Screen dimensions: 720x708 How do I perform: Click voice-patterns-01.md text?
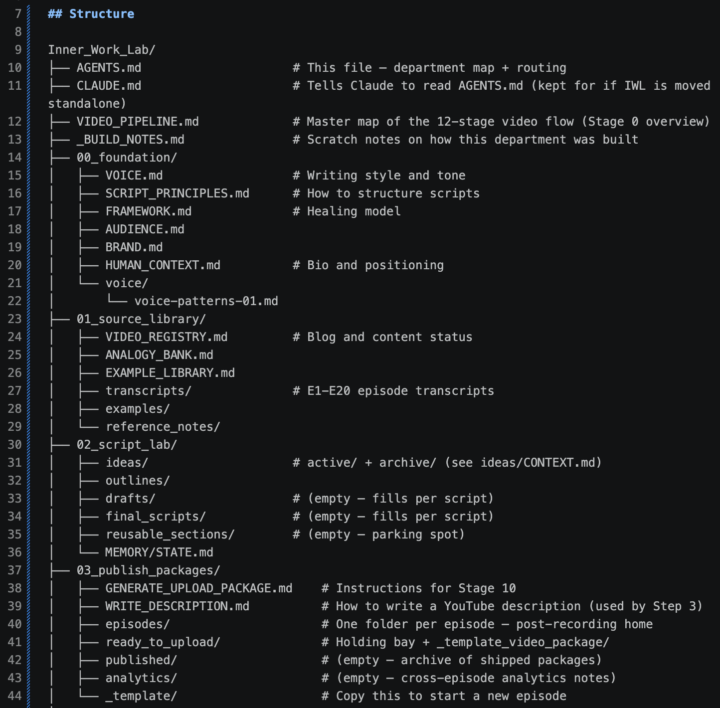click(206, 301)
